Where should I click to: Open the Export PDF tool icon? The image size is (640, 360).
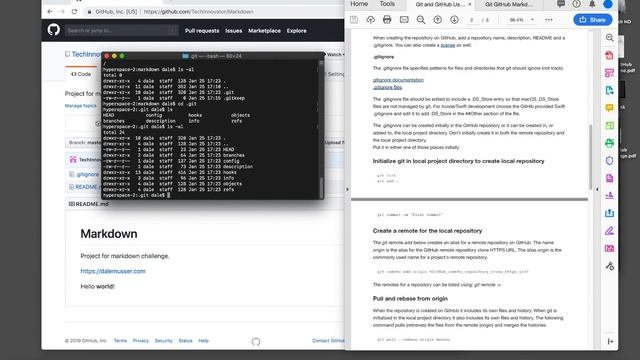point(609,90)
